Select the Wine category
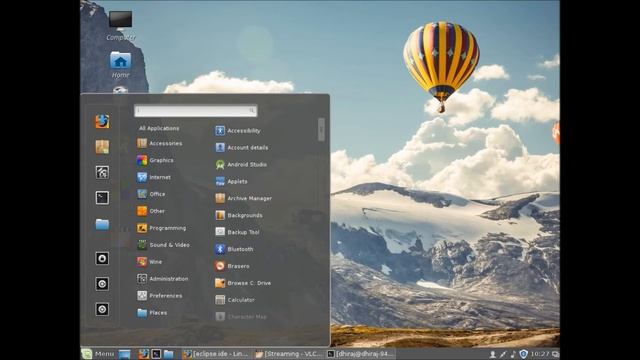This screenshot has width=640, height=360. point(149,262)
